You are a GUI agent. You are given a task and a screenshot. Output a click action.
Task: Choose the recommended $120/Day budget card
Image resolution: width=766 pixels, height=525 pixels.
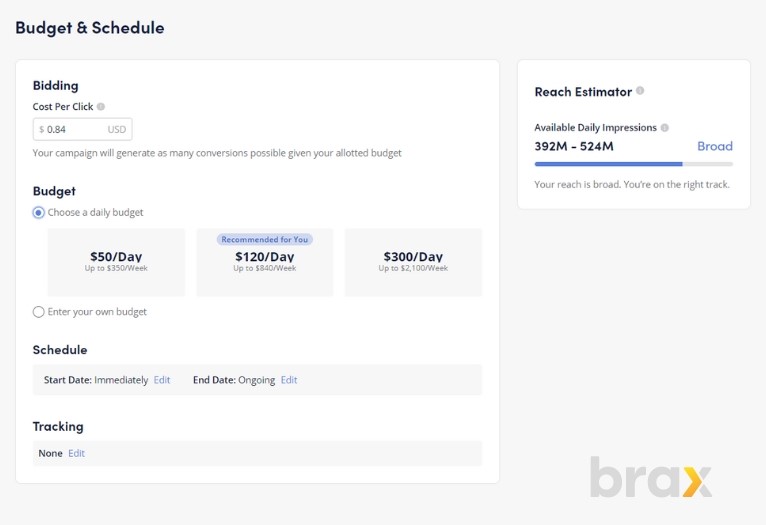[265, 262]
